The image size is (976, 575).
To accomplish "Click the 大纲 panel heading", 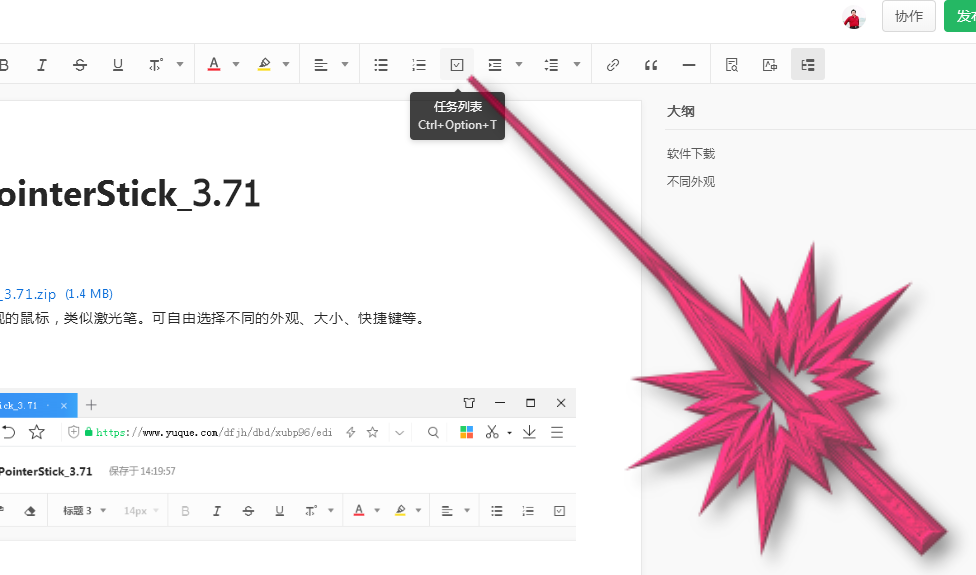I will [680, 111].
